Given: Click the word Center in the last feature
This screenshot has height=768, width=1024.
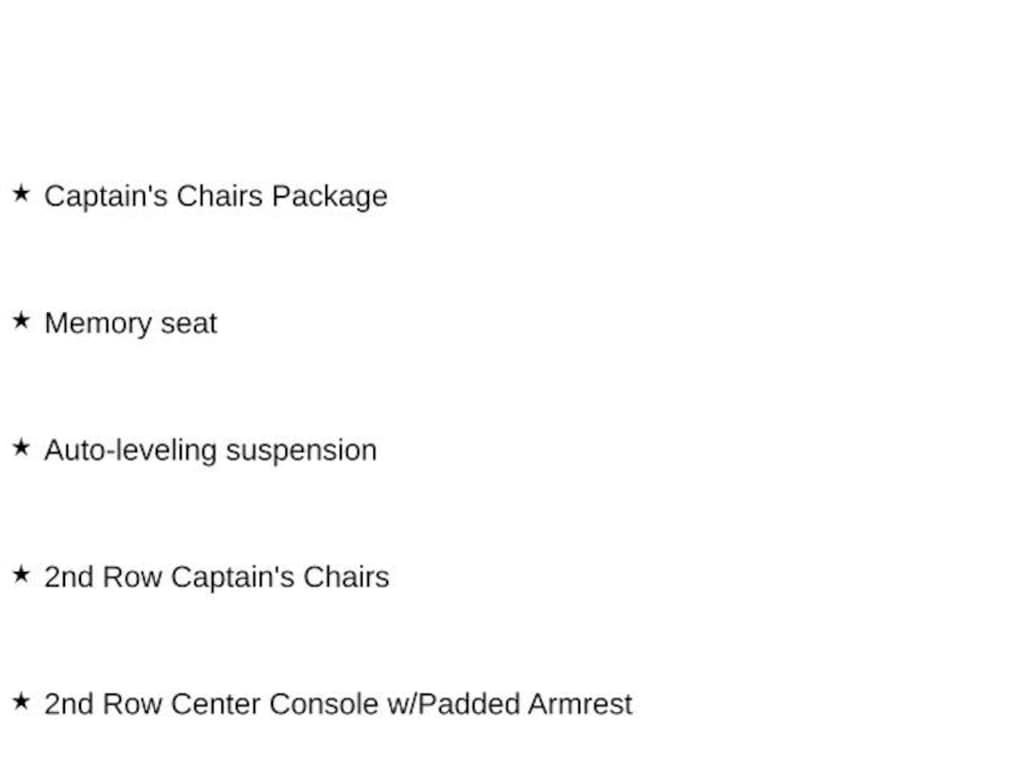Looking at the screenshot, I should [x=215, y=705].
